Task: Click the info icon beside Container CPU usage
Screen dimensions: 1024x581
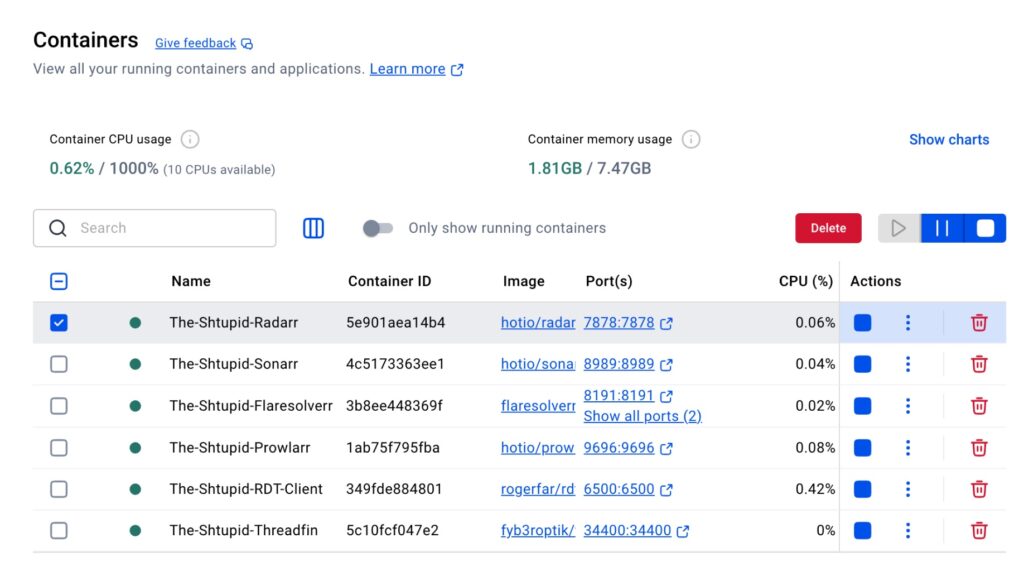Action: point(190,139)
